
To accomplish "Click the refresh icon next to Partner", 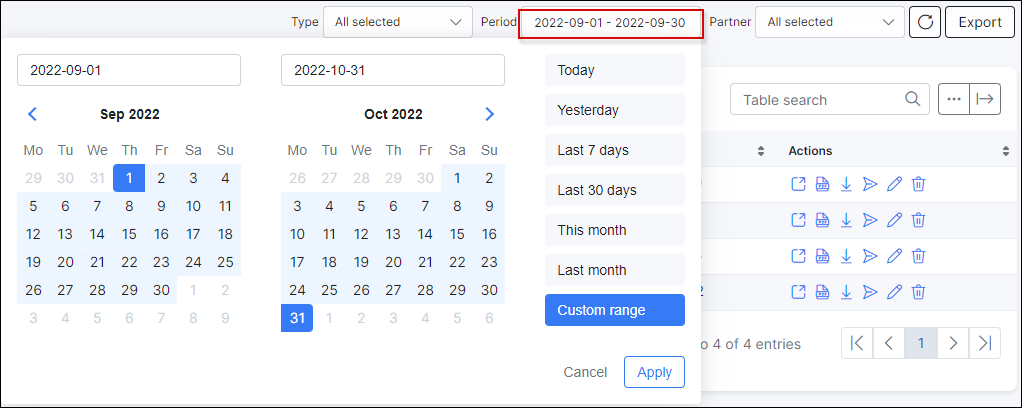I will (925, 22).
